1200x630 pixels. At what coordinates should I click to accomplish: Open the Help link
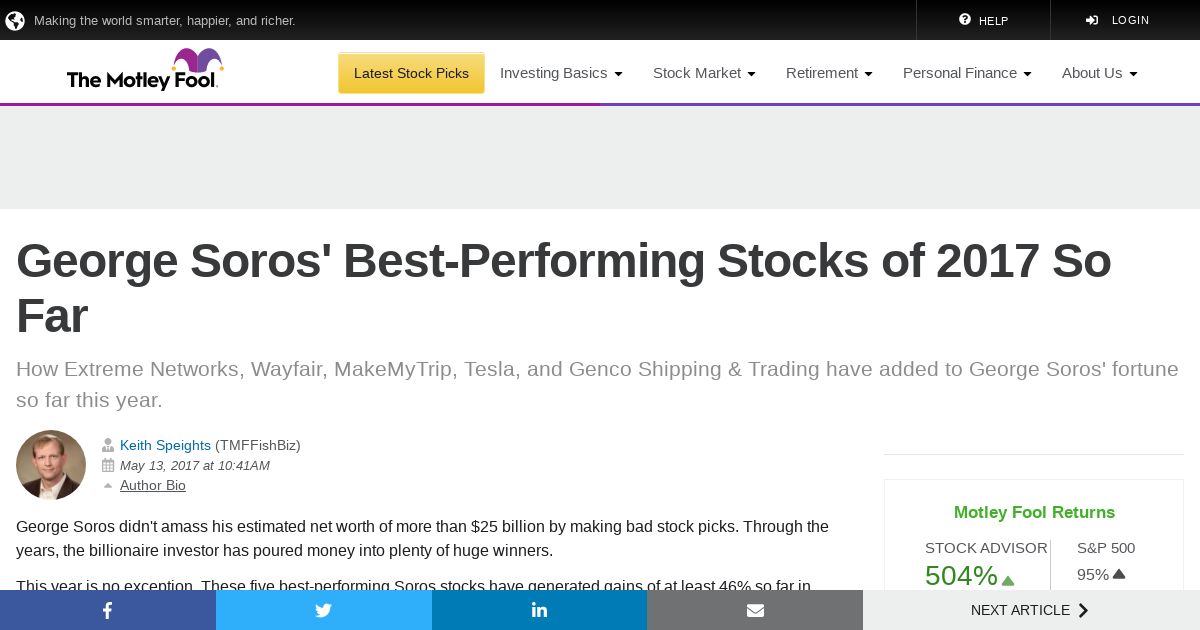click(983, 20)
